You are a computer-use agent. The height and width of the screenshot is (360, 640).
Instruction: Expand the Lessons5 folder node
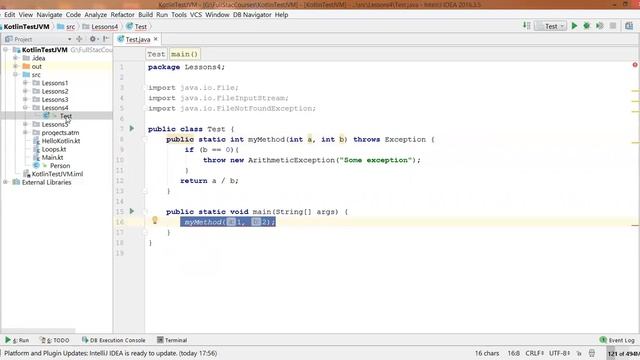[x=25, y=124]
